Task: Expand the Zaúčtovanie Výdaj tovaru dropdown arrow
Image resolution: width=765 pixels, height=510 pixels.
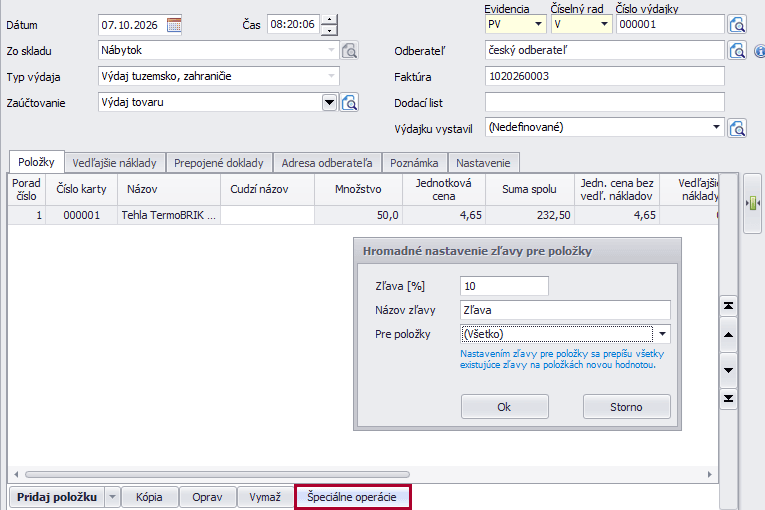Action: coord(329,102)
